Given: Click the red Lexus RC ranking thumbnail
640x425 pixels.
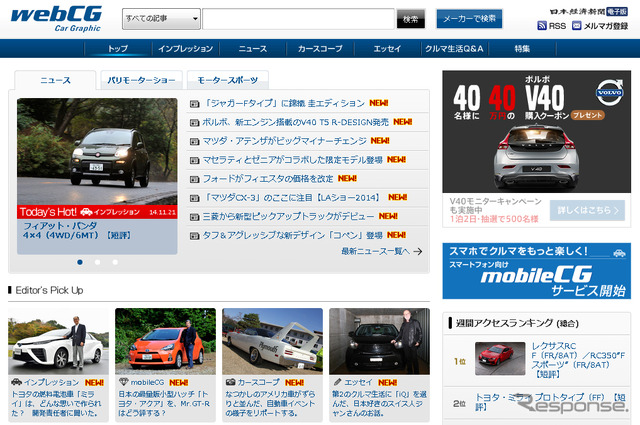Looking at the screenshot, I should point(500,359).
